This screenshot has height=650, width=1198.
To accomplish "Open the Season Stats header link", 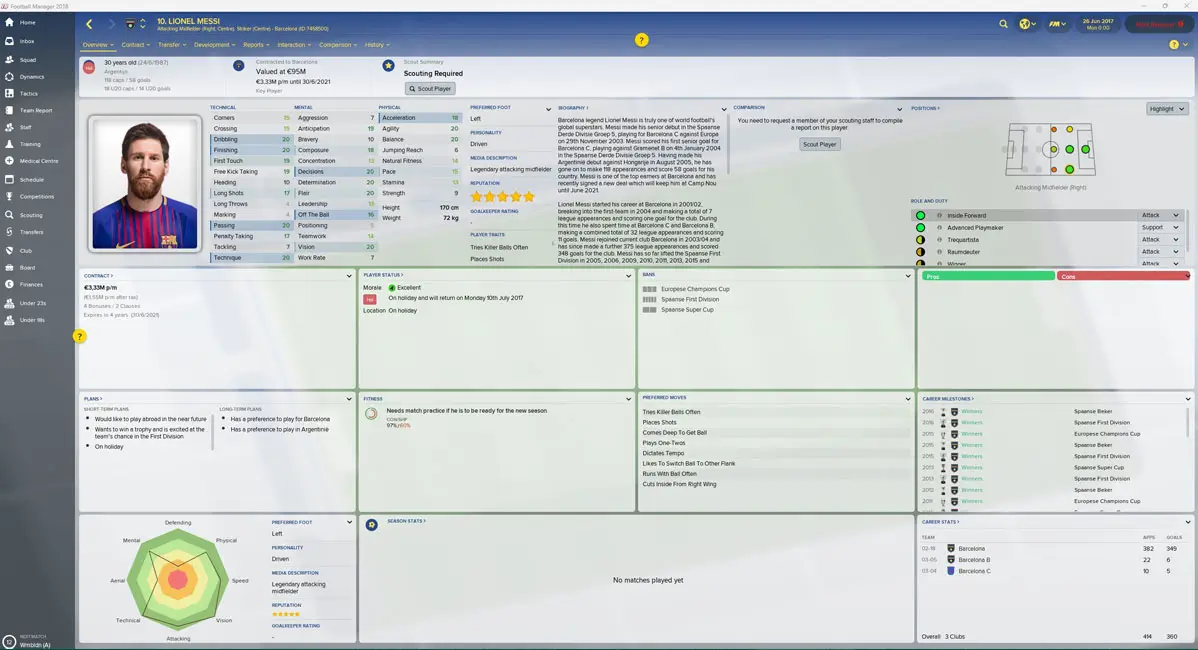I will pyautogui.click(x=406, y=521).
